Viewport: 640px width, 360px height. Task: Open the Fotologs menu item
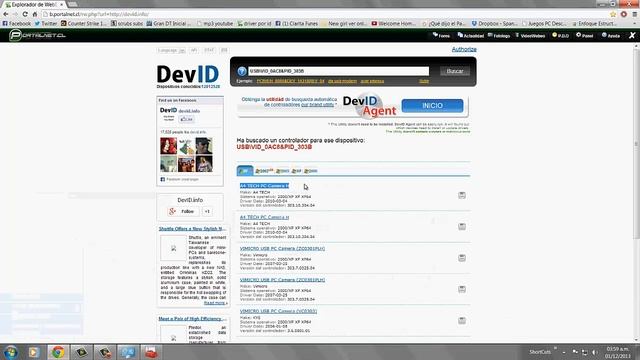(x=499, y=36)
